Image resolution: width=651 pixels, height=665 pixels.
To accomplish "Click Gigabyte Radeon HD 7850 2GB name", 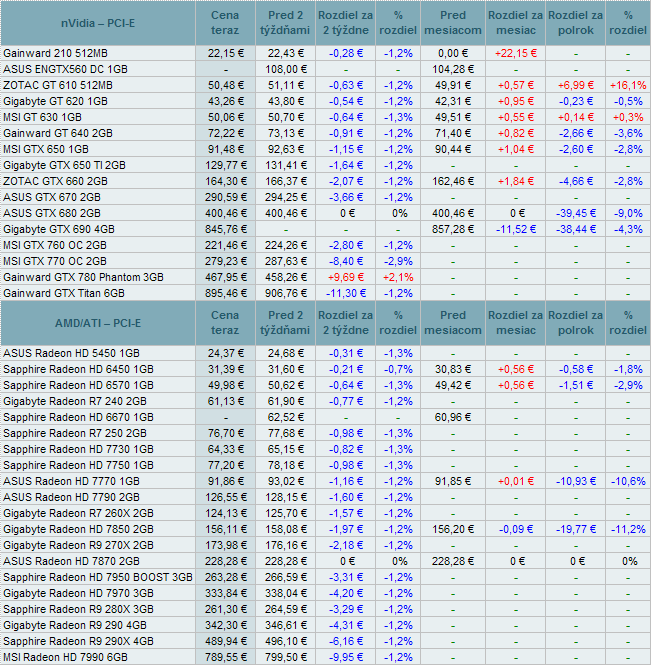I will coord(78,530).
